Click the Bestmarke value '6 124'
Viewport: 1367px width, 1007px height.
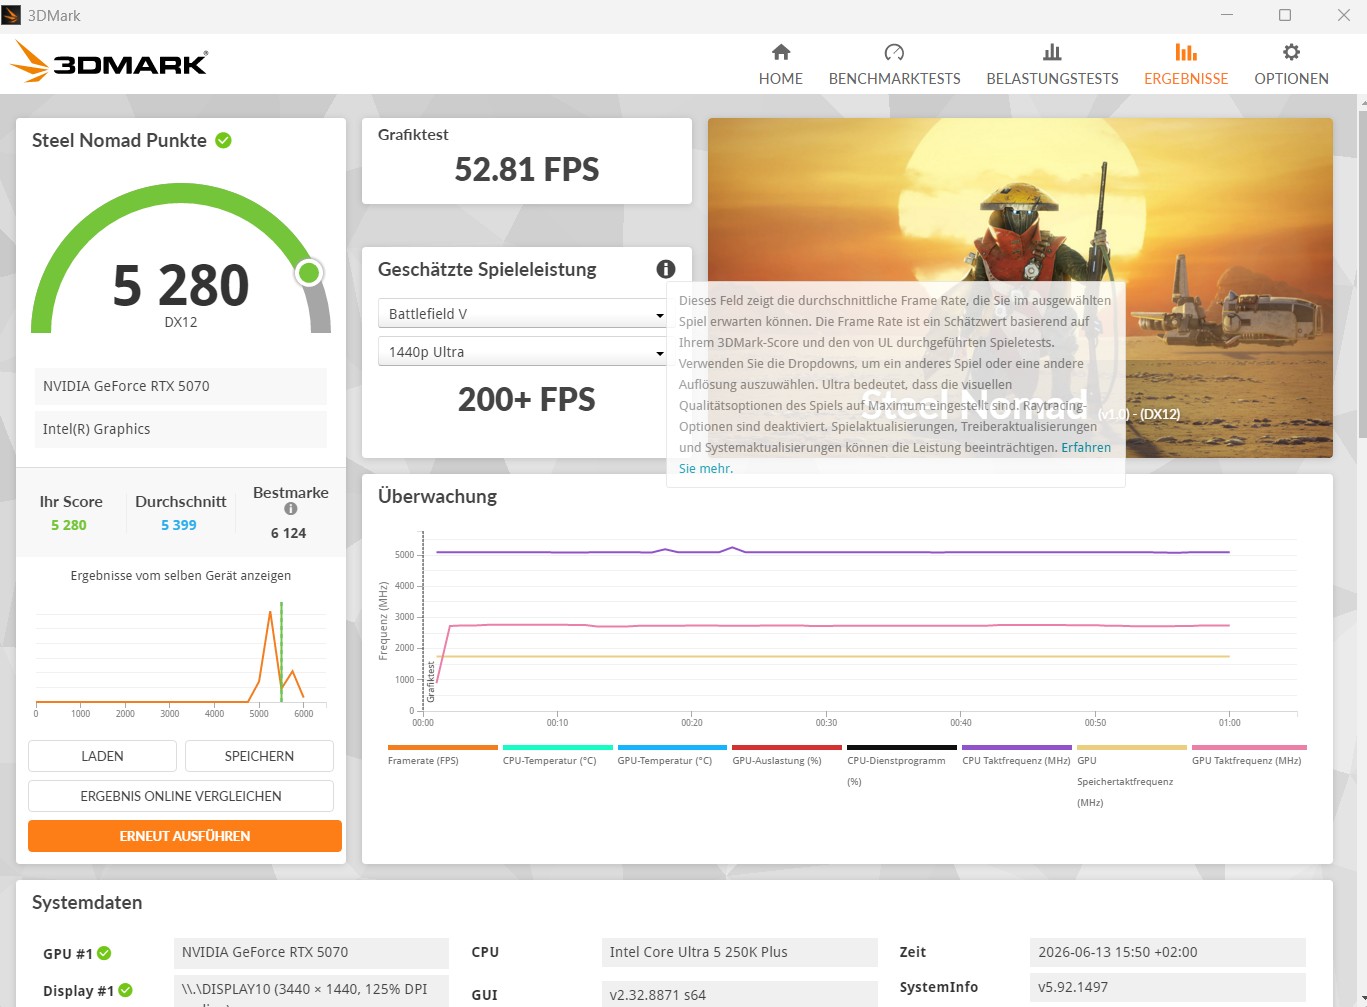point(289,533)
